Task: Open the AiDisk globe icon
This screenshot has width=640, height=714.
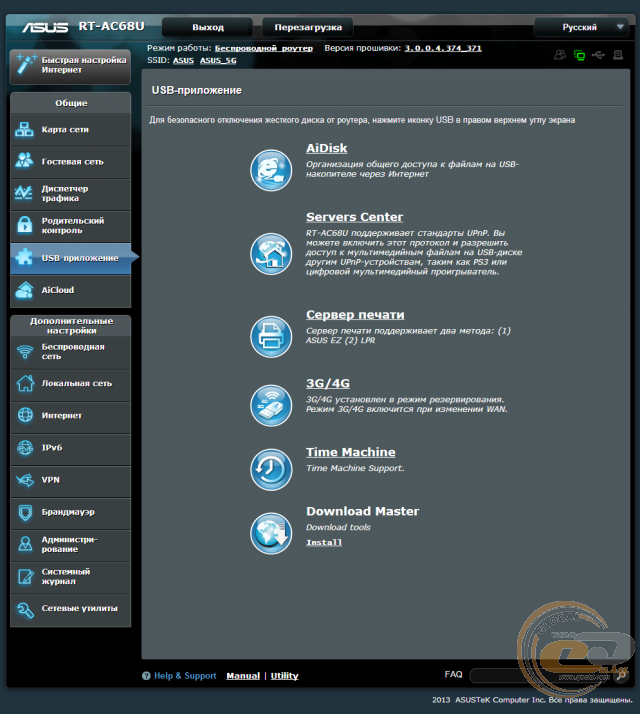Action: click(271, 170)
